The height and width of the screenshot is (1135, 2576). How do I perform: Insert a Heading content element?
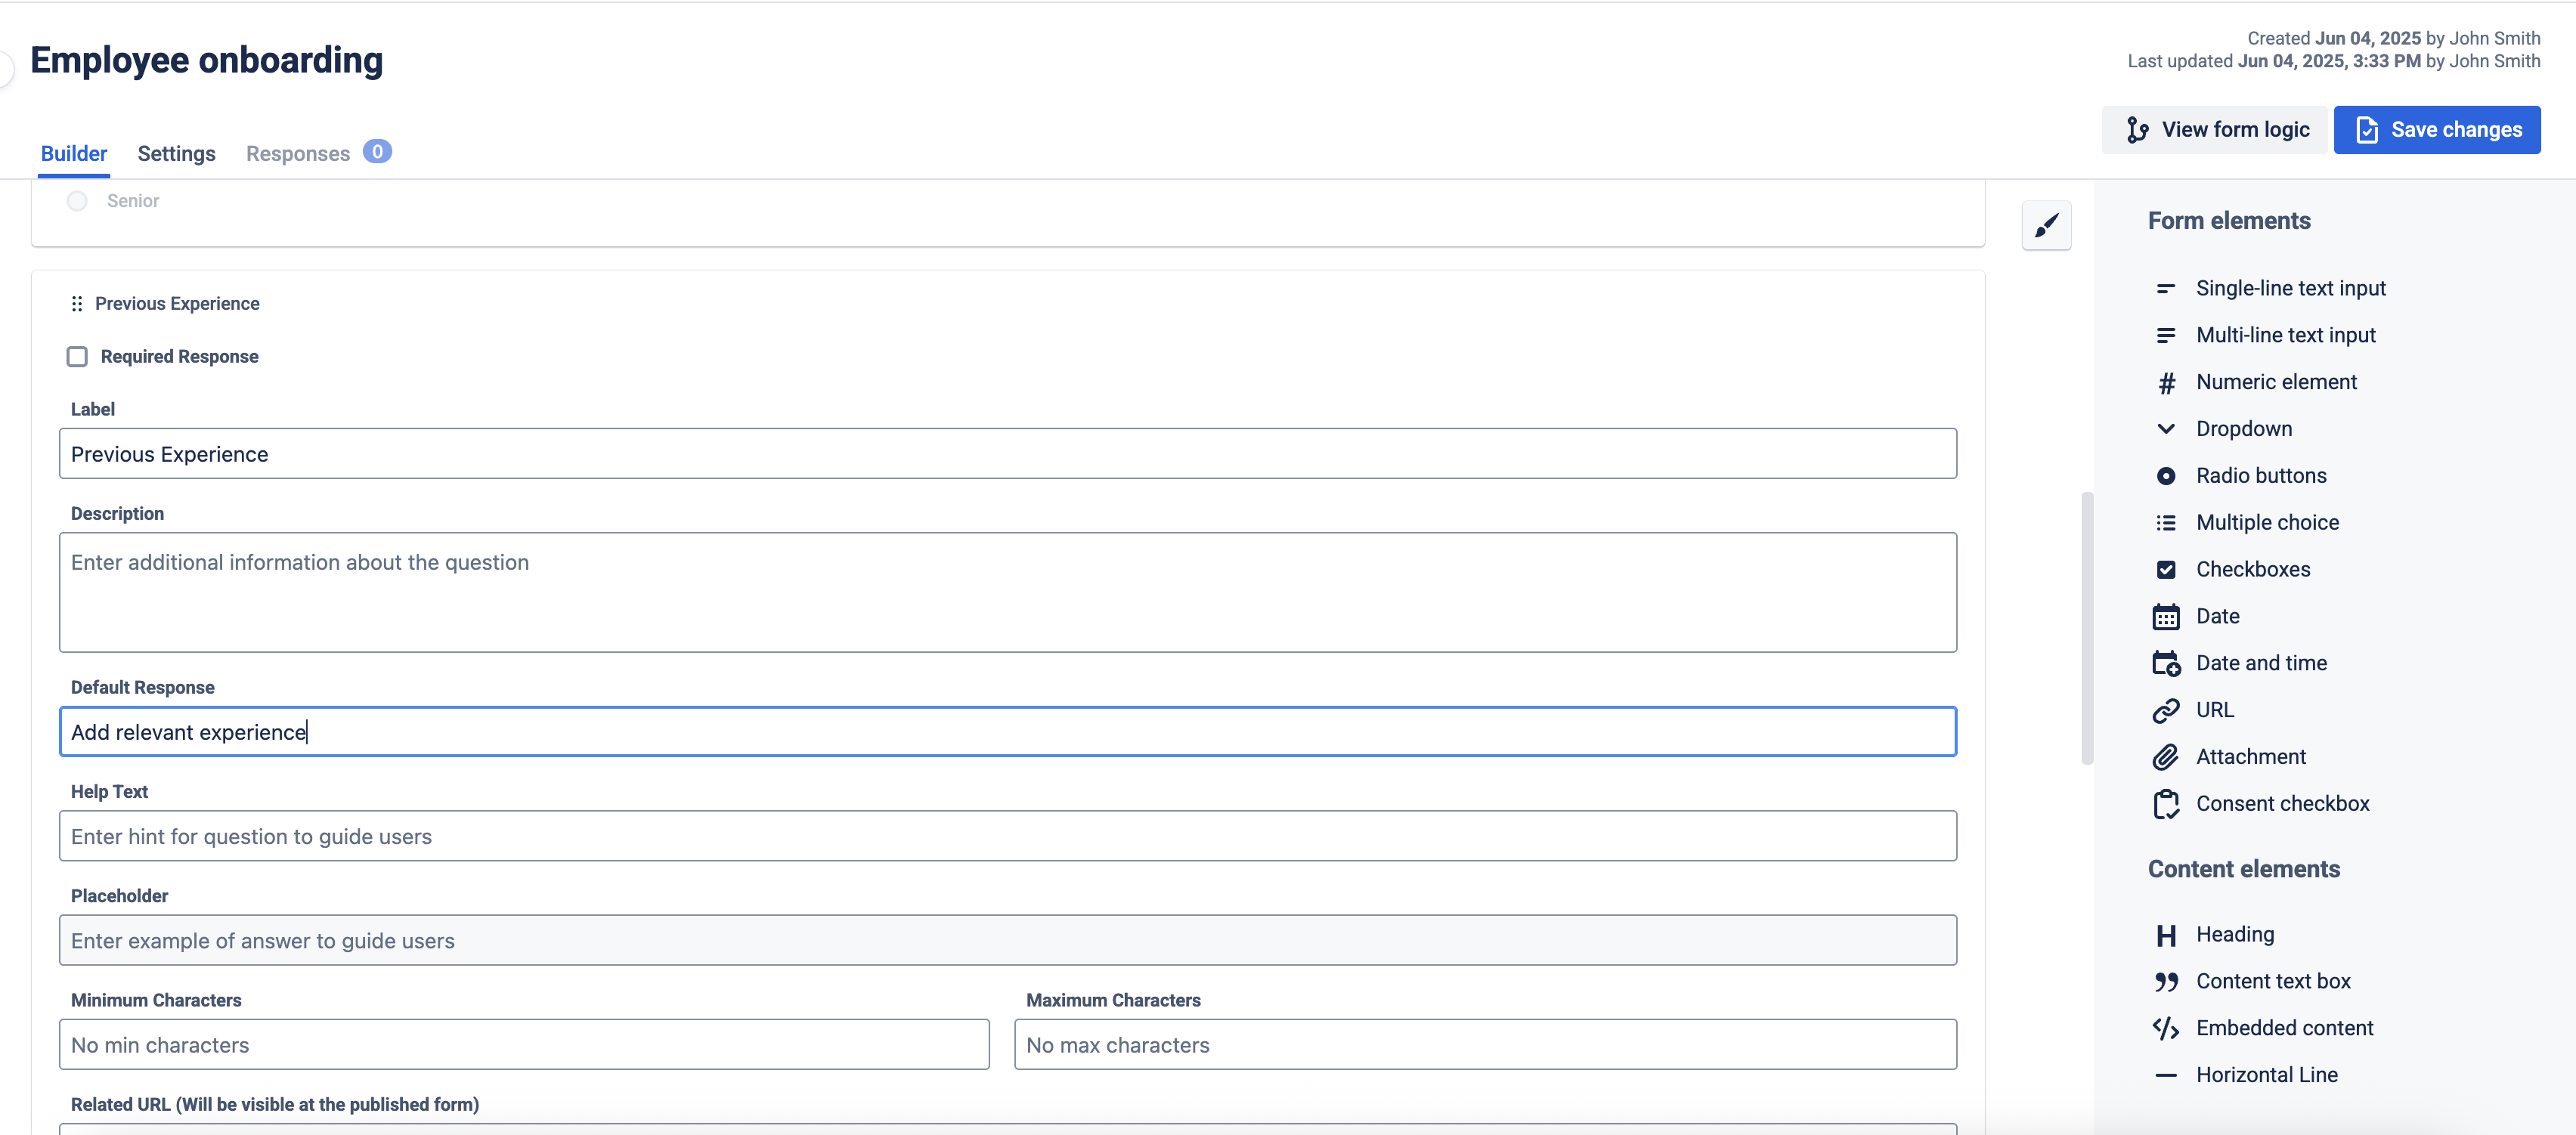[2235, 933]
